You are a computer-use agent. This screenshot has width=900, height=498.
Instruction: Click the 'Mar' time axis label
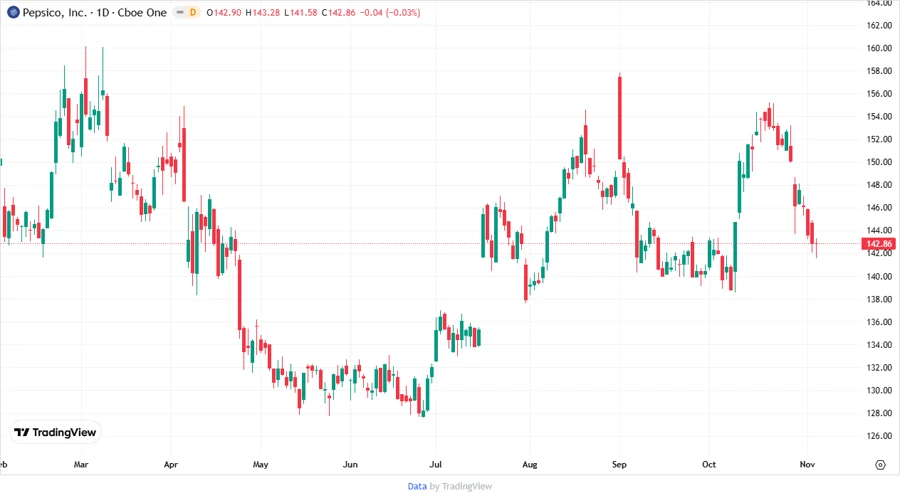pos(81,465)
